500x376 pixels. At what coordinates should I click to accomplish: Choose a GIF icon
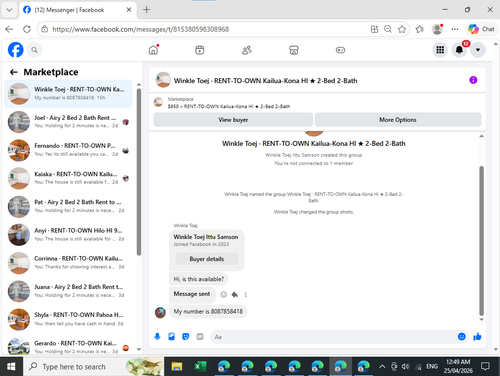click(200, 337)
